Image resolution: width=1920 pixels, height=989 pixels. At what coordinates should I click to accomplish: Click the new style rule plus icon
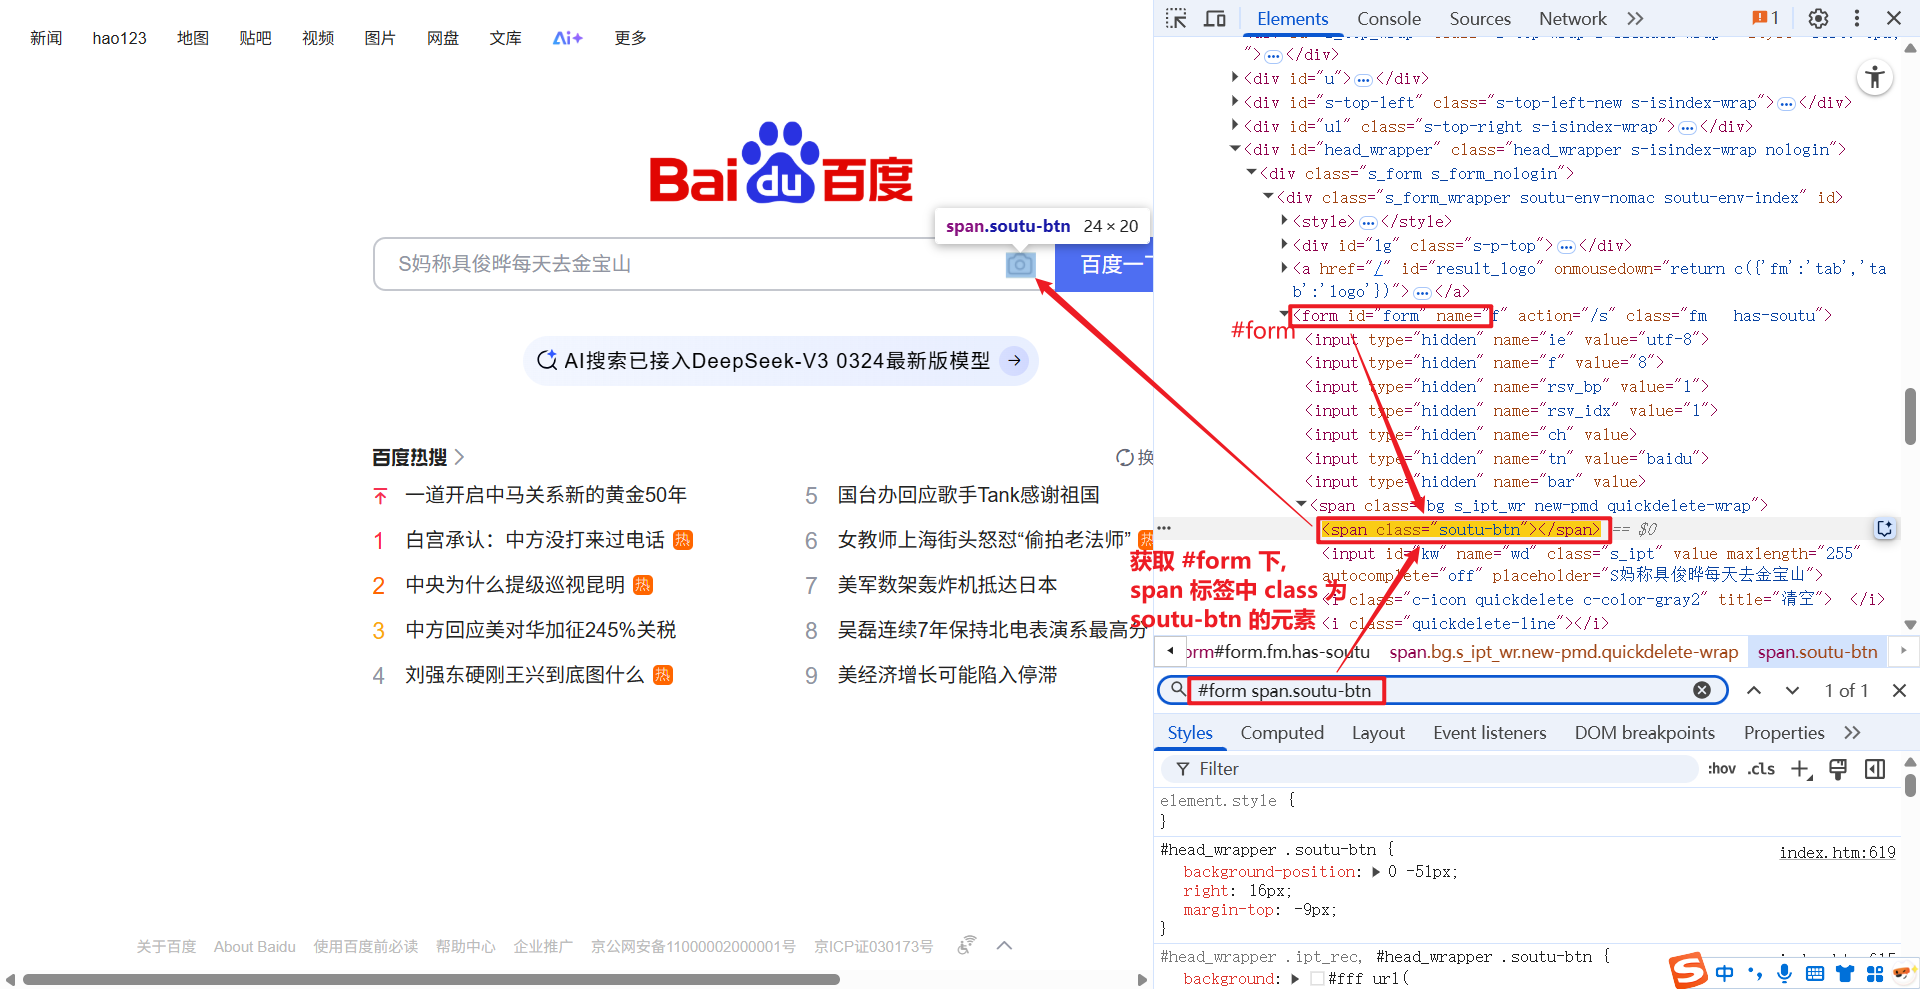click(1801, 768)
